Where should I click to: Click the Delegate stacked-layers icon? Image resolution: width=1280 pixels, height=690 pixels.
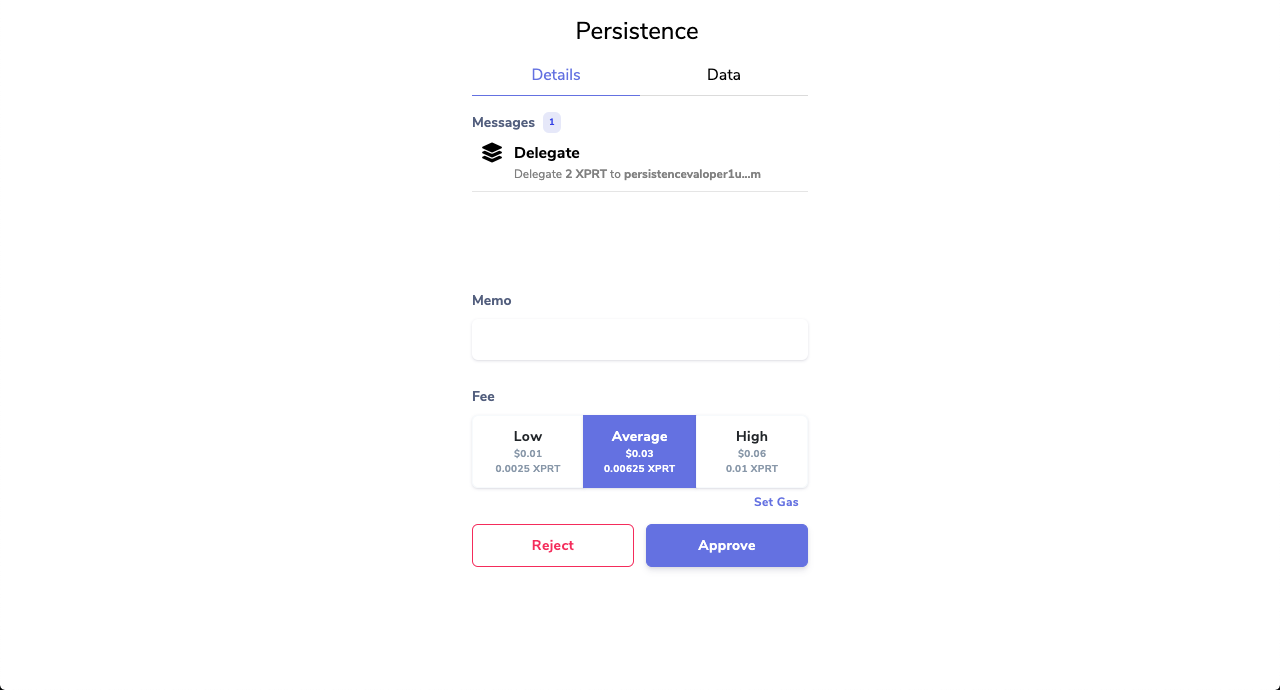492,153
